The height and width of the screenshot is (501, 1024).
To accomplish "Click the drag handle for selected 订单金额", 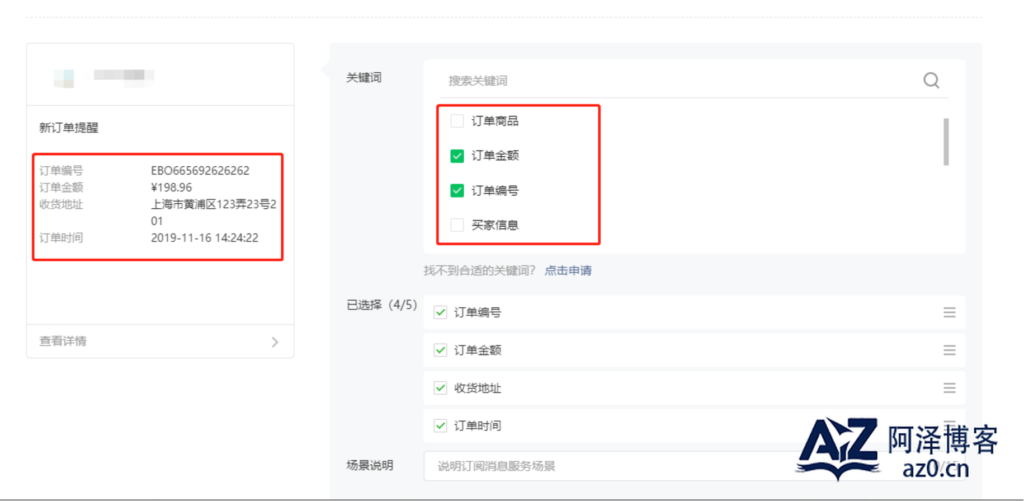I will tap(950, 350).
